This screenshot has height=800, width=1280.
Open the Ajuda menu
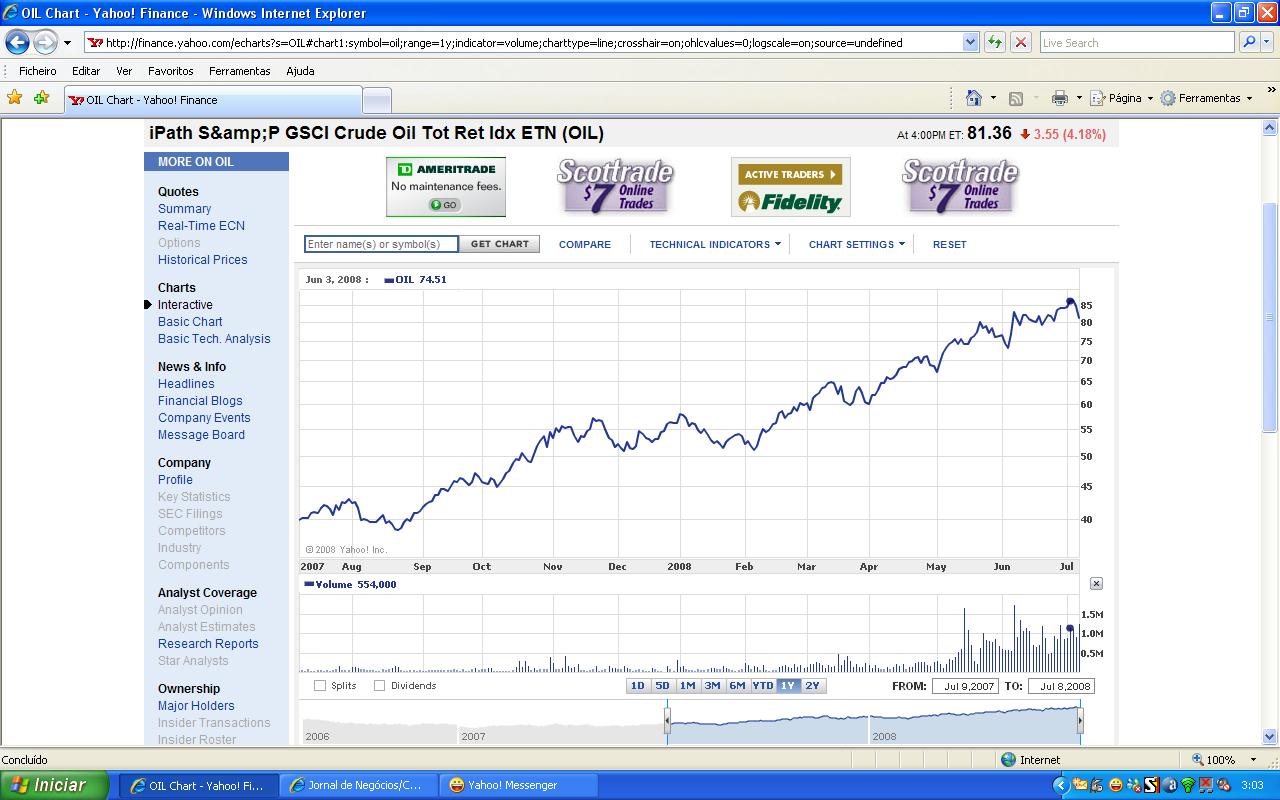300,71
